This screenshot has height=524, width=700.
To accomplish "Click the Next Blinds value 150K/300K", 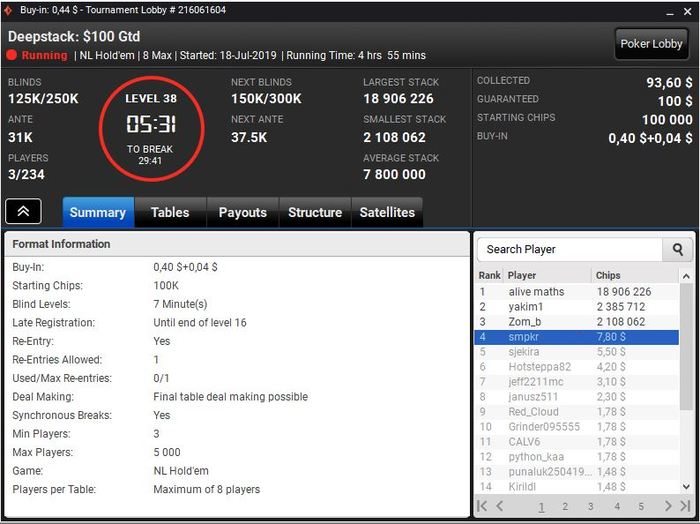I will [266, 99].
